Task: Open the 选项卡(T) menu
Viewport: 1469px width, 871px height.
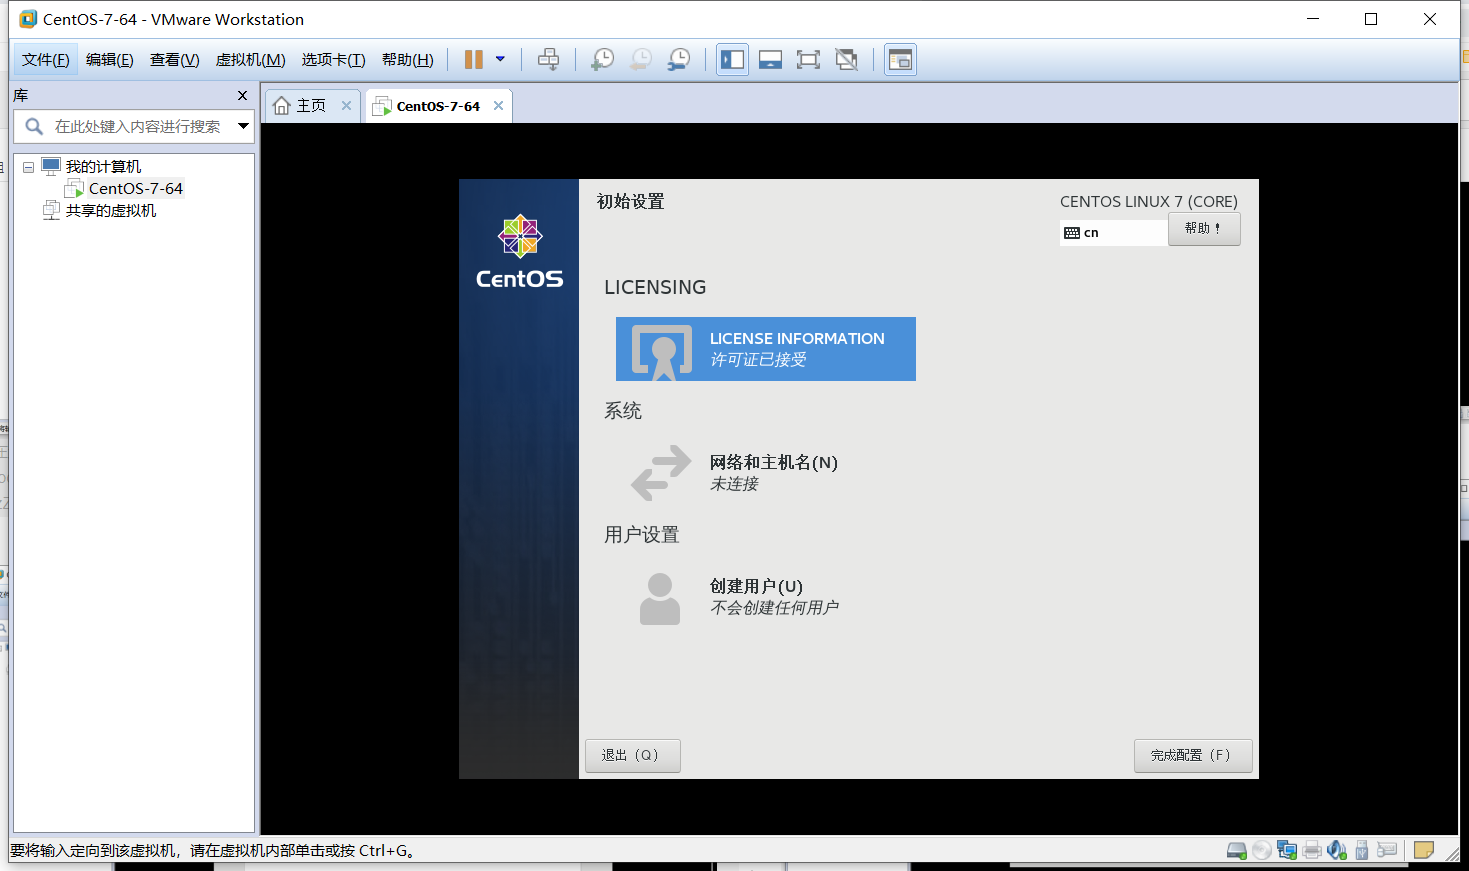Action: point(334,60)
